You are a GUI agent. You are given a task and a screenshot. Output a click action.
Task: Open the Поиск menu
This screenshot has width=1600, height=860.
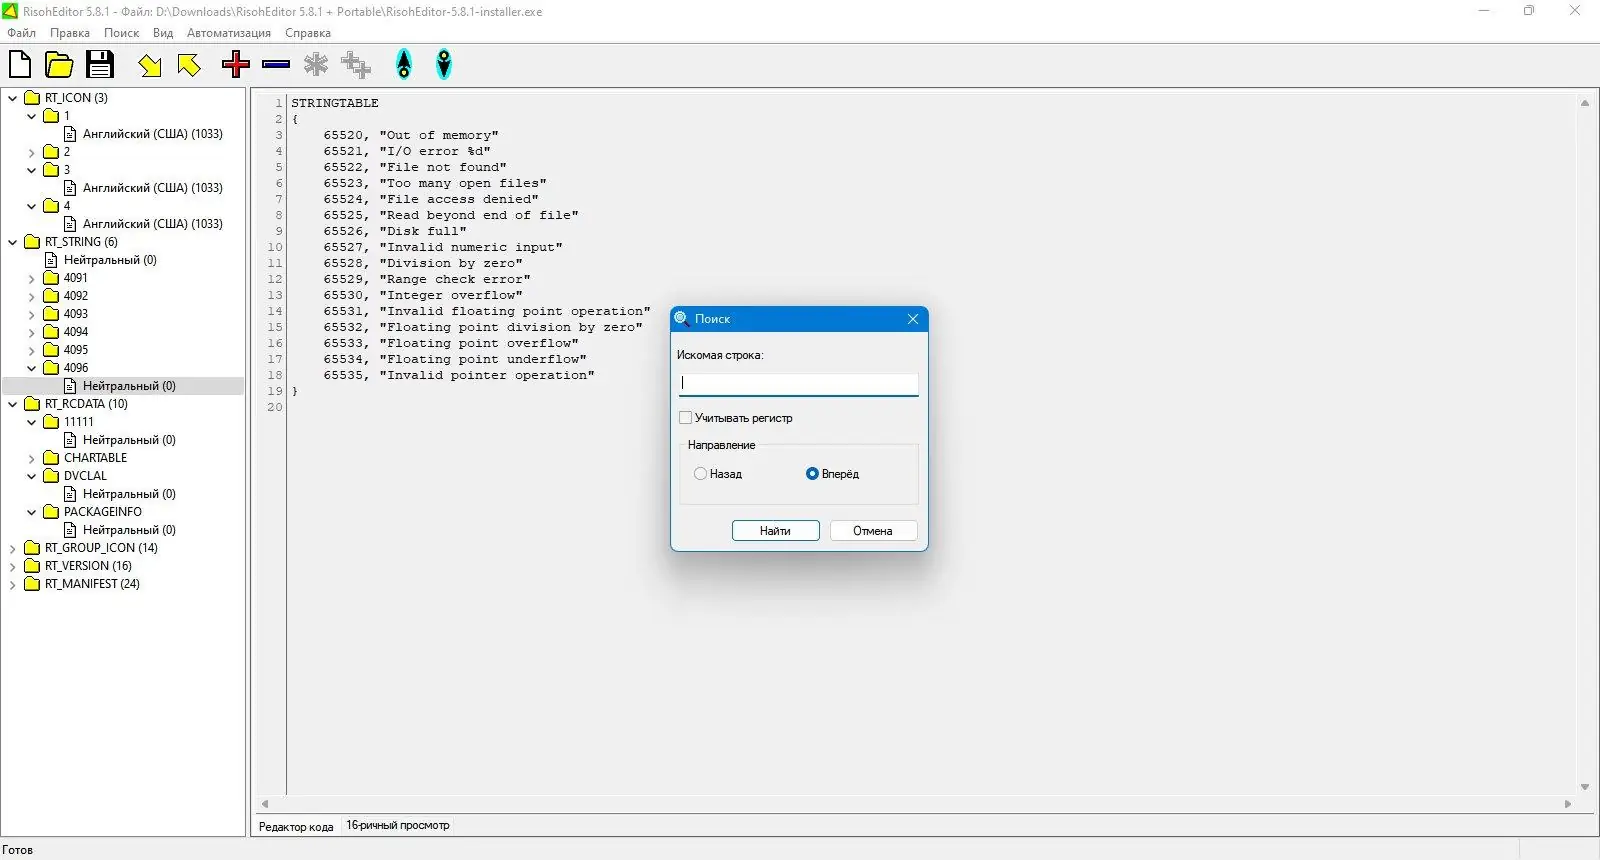coord(122,33)
